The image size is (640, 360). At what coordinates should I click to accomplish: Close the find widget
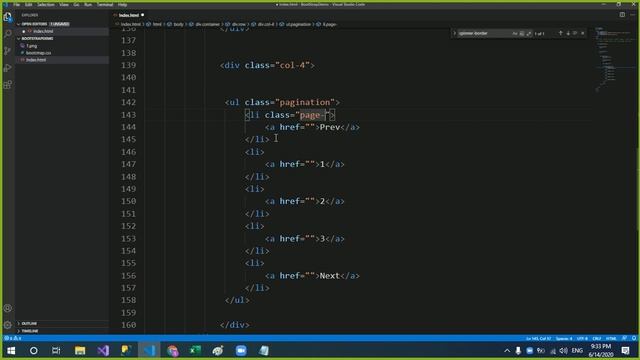point(582,33)
